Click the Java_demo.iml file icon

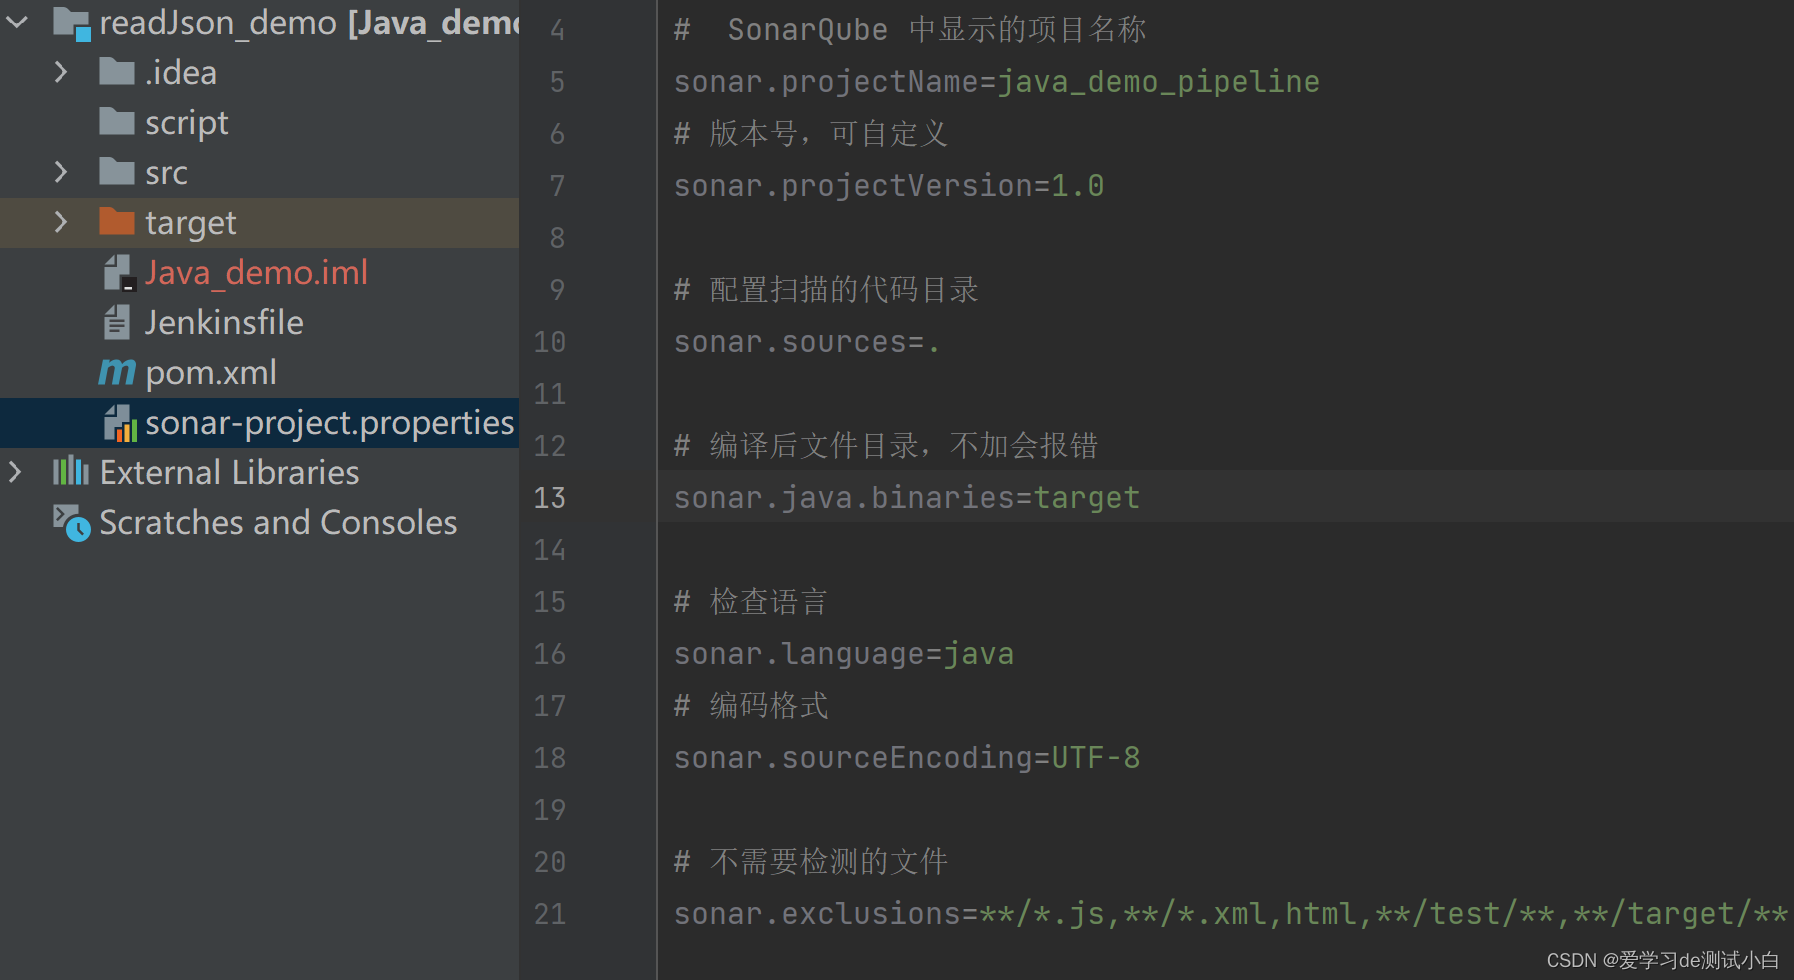[119, 272]
